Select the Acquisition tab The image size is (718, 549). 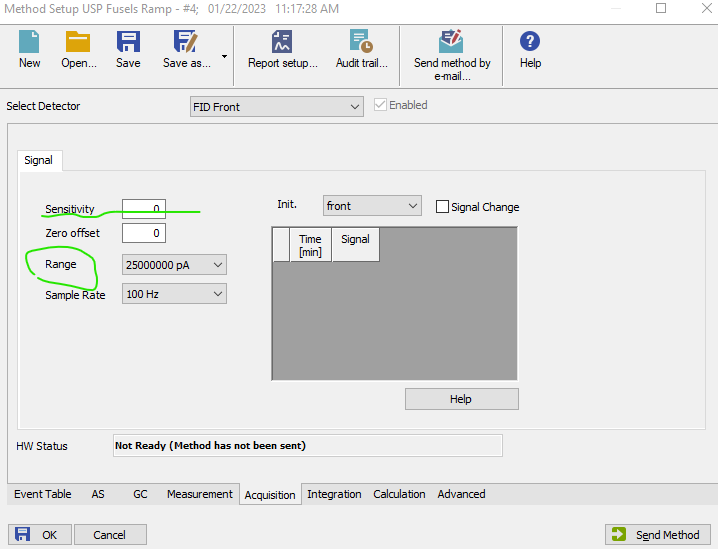pyautogui.click(x=270, y=495)
